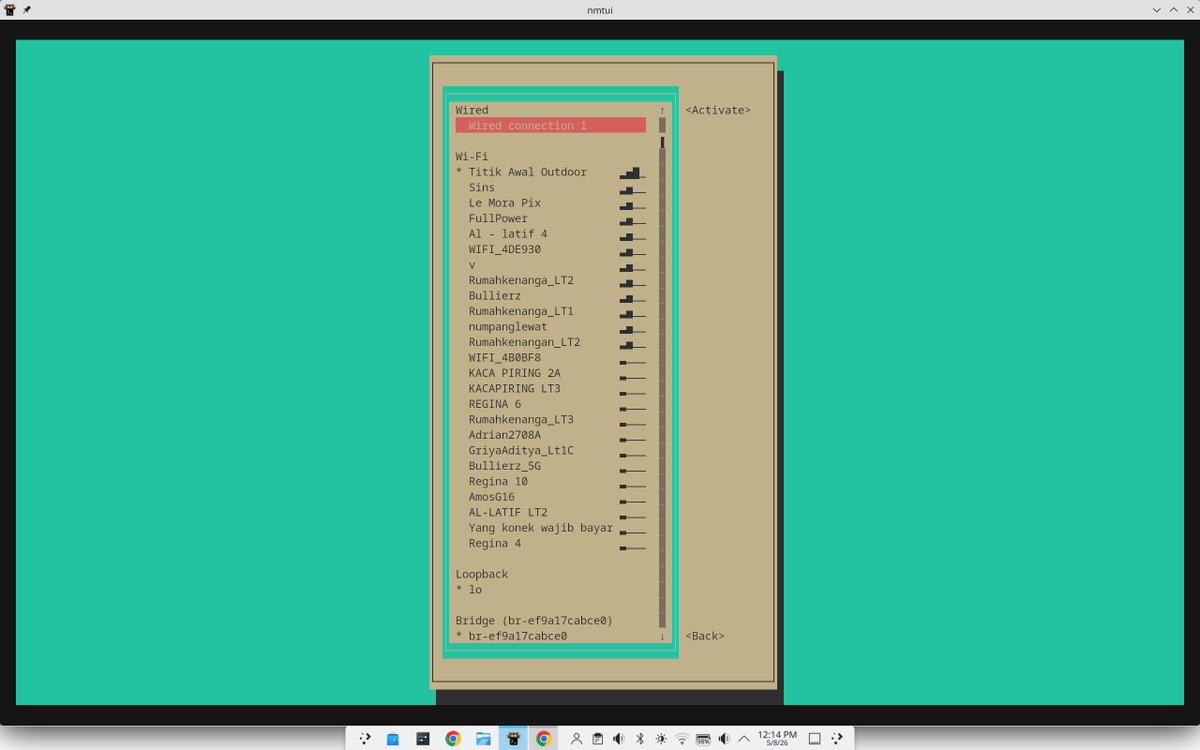Choose AmosG16 network

[550, 497]
